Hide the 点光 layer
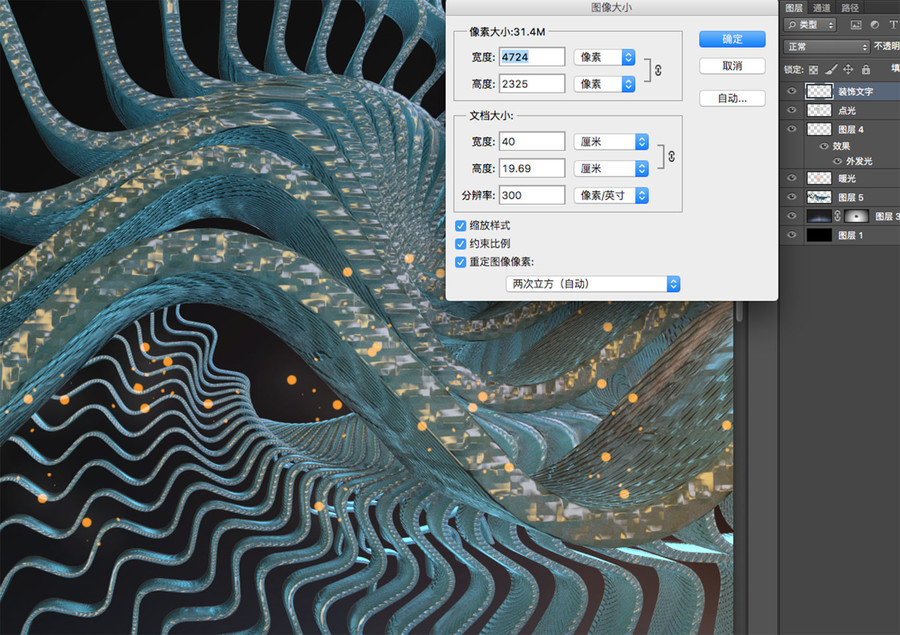This screenshot has height=635, width=900. click(x=792, y=110)
